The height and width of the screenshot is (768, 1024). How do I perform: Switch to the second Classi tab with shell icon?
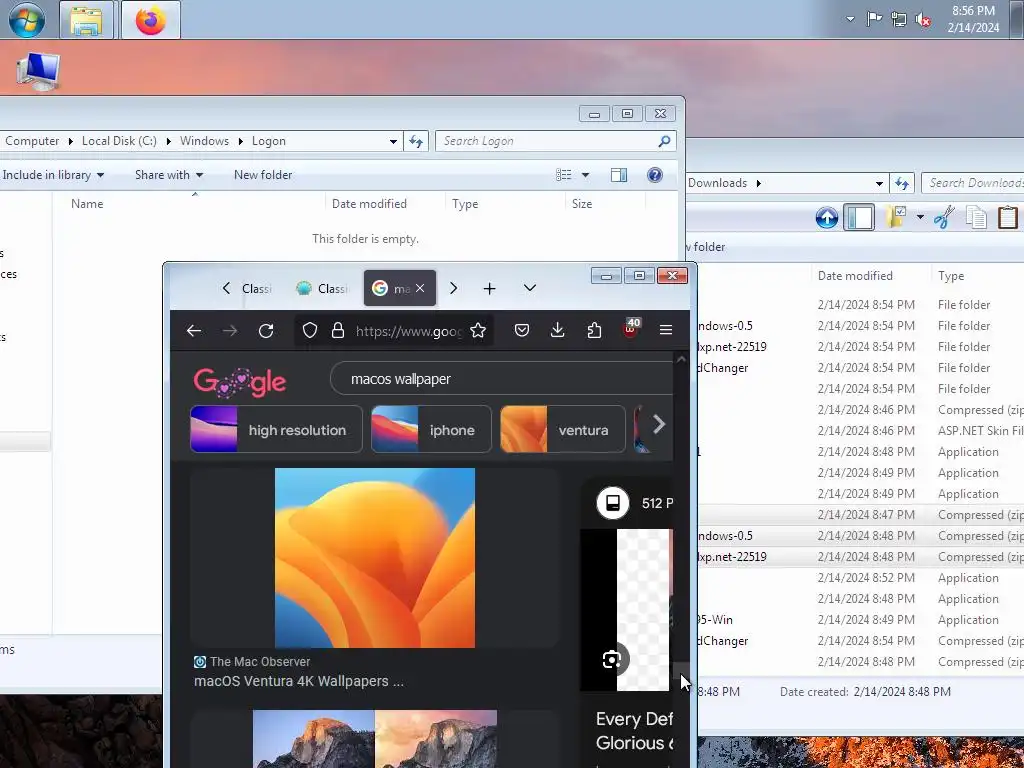323,289
